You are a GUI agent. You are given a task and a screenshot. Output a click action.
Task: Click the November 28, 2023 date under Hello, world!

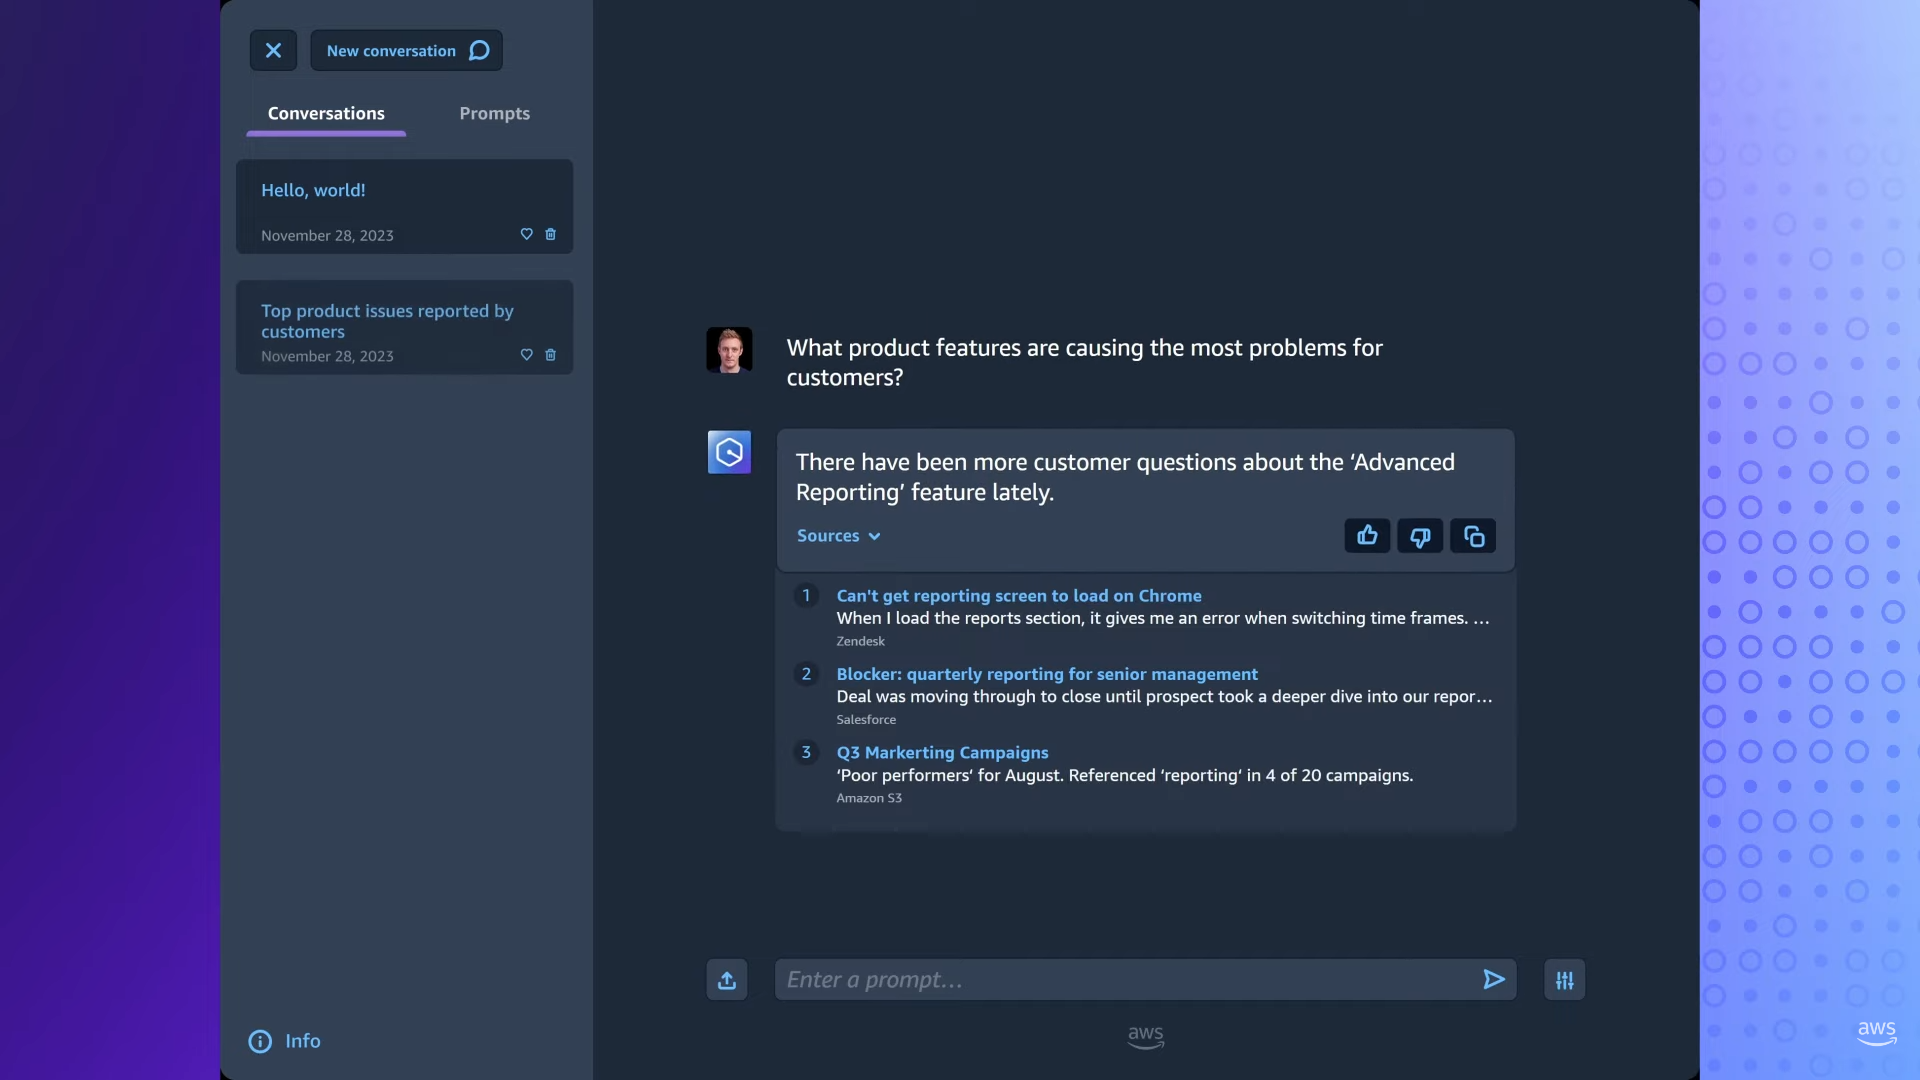coord(327,236)
